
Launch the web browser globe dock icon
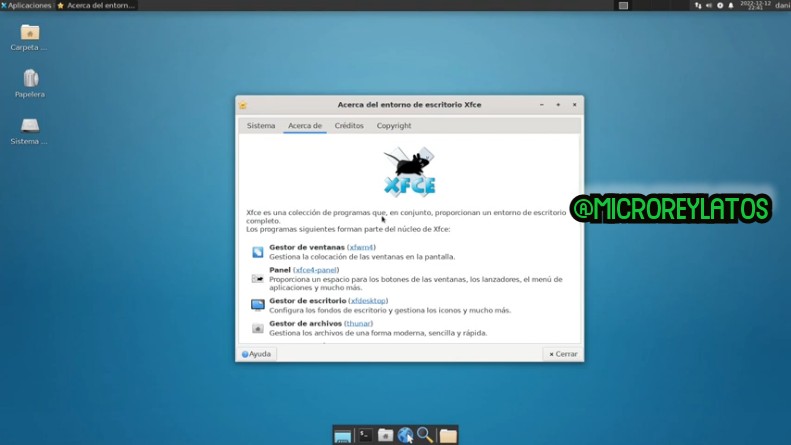[x=405, y=435]
